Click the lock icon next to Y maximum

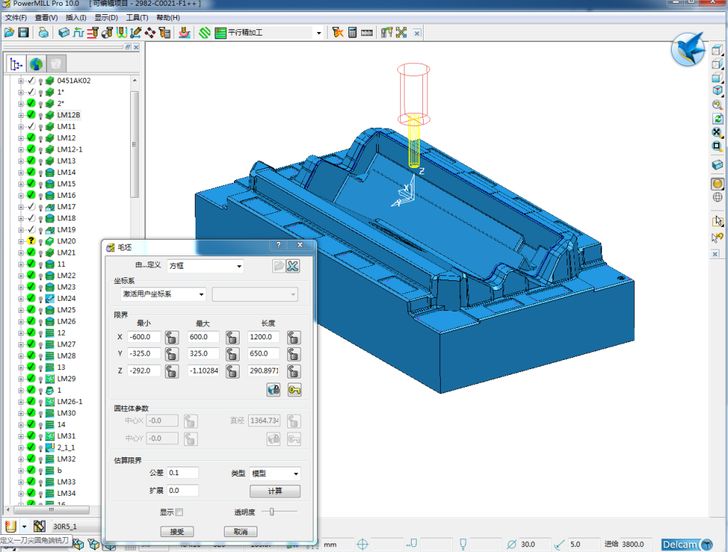[x=233, y=355]
